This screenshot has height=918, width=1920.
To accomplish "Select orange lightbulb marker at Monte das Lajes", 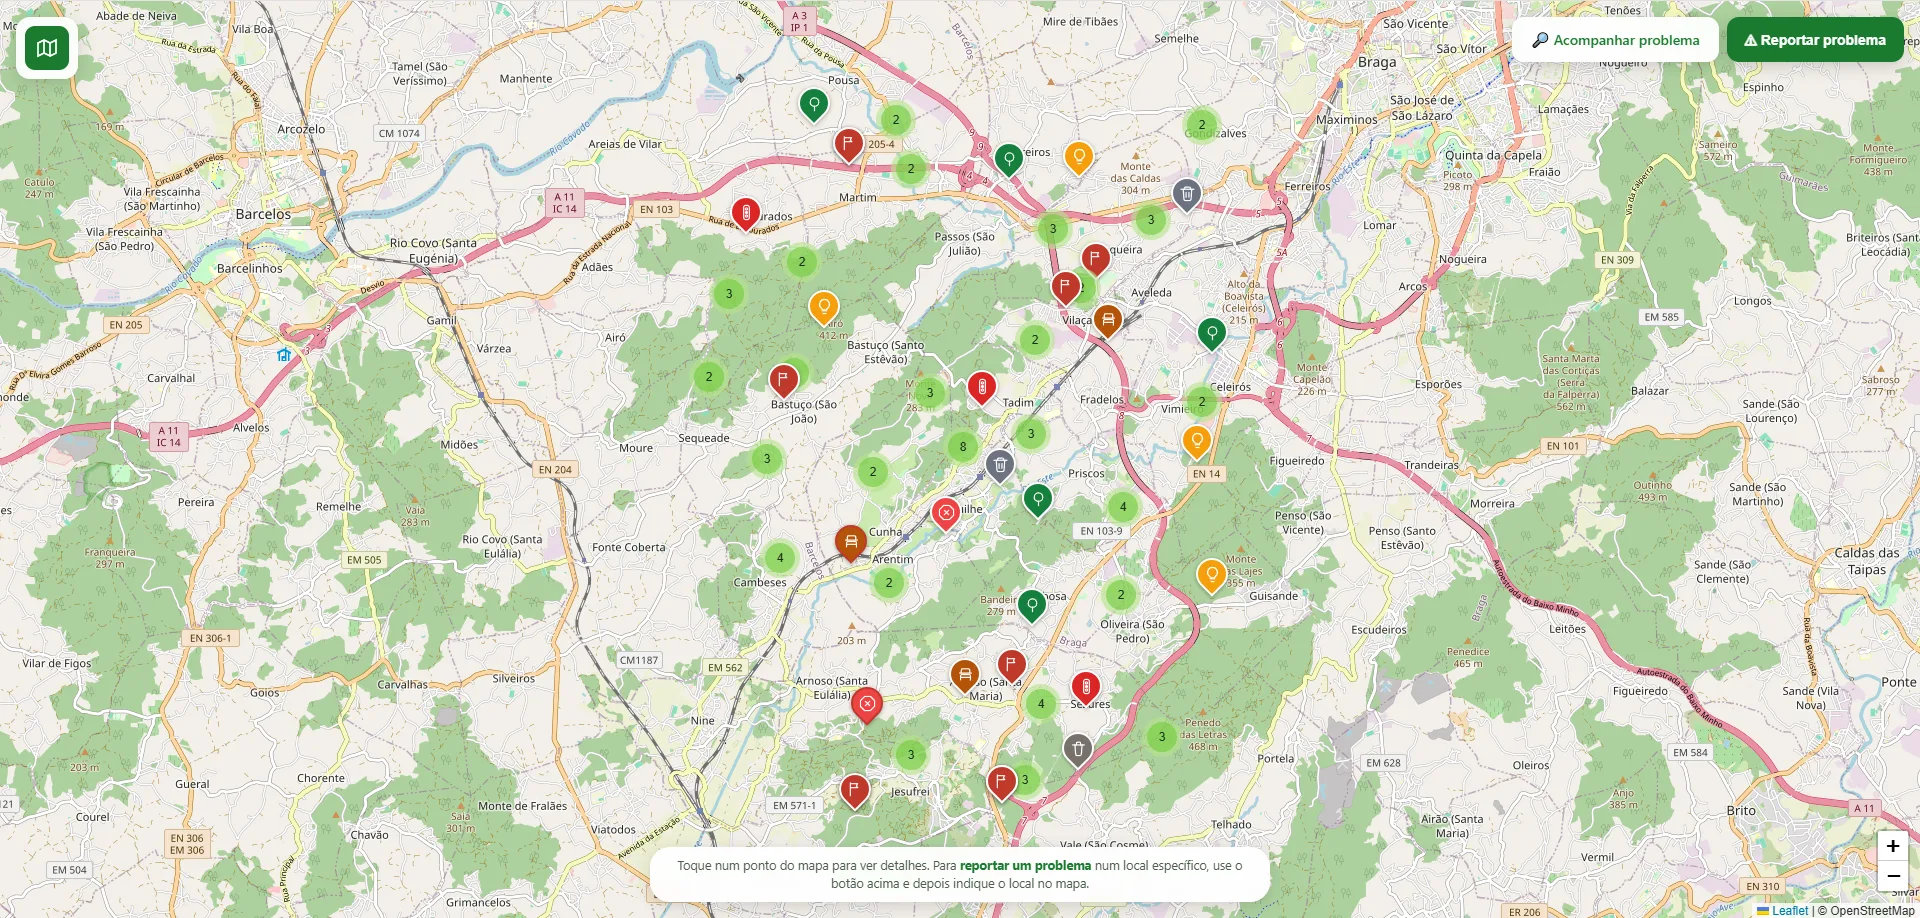I will coord(1211,576).
